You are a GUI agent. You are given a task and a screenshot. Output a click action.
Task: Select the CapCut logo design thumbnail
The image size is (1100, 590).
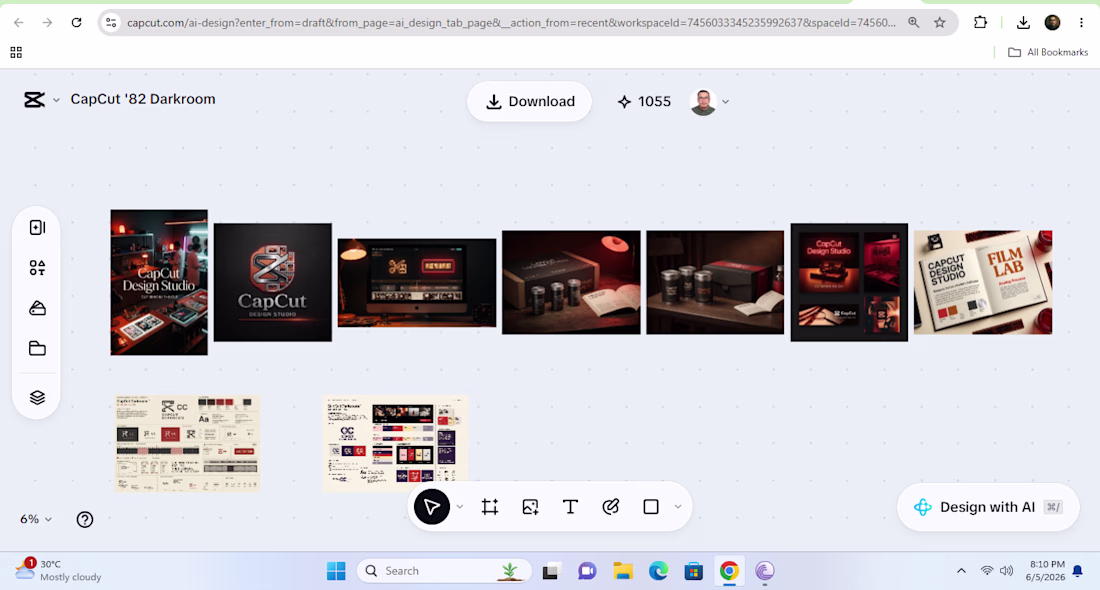pos(273,282)
